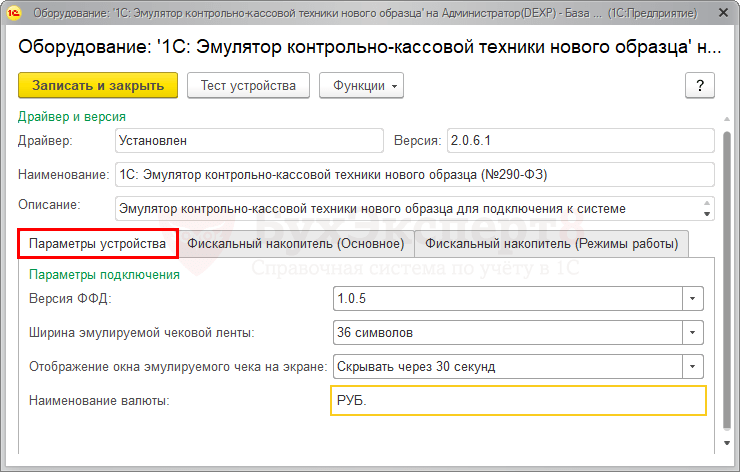
Task: Click the 'Версия ФФД:' label
Action: click(70, 299)
